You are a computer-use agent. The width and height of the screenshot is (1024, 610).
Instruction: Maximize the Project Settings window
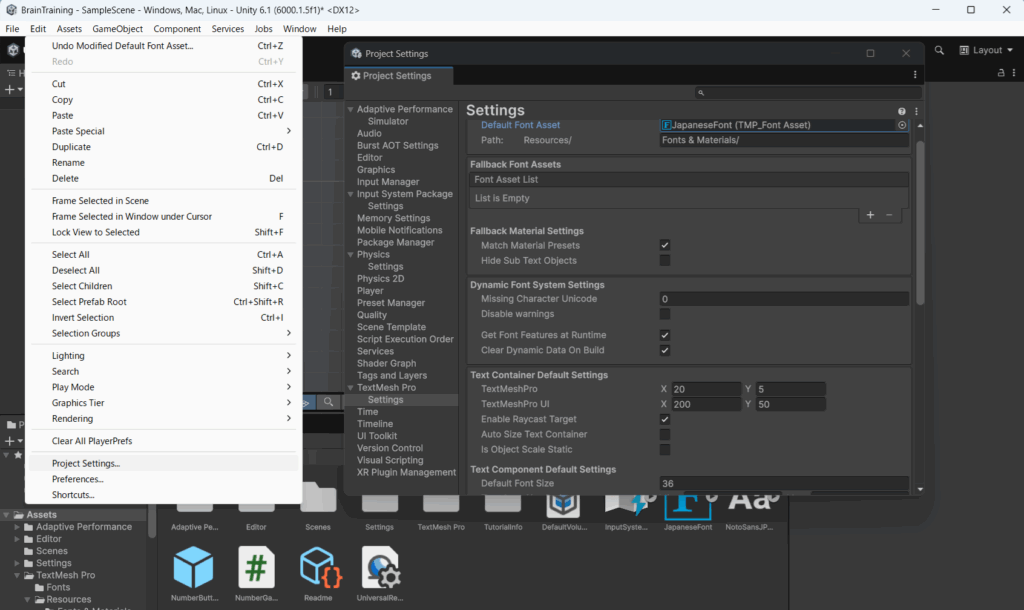pos(870,54)
